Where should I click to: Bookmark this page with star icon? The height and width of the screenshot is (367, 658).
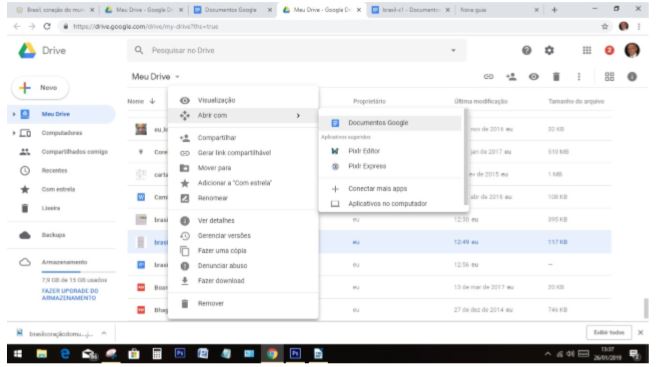tap(605, 26)
